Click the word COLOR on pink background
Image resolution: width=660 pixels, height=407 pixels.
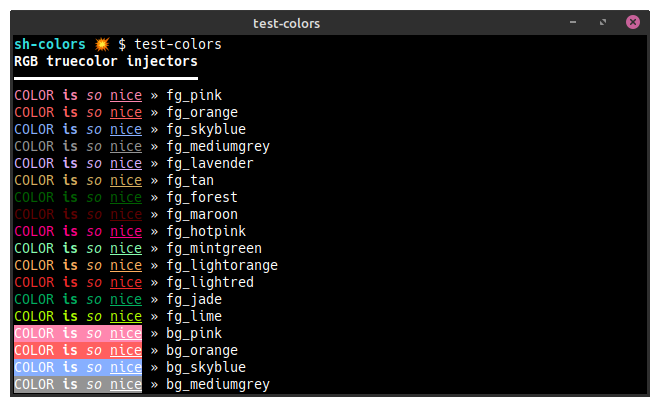(34, 333)
